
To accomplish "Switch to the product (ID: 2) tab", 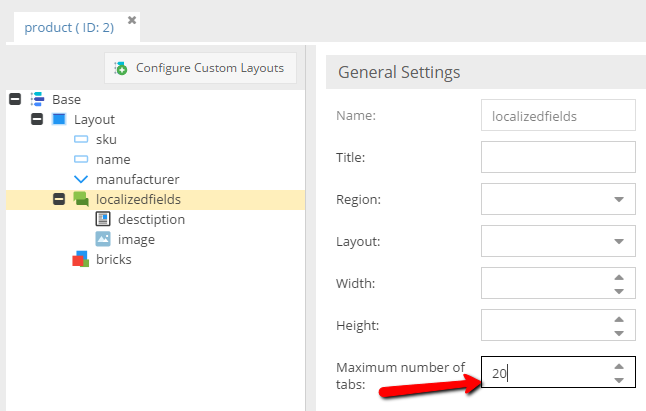I will point(67,26).
